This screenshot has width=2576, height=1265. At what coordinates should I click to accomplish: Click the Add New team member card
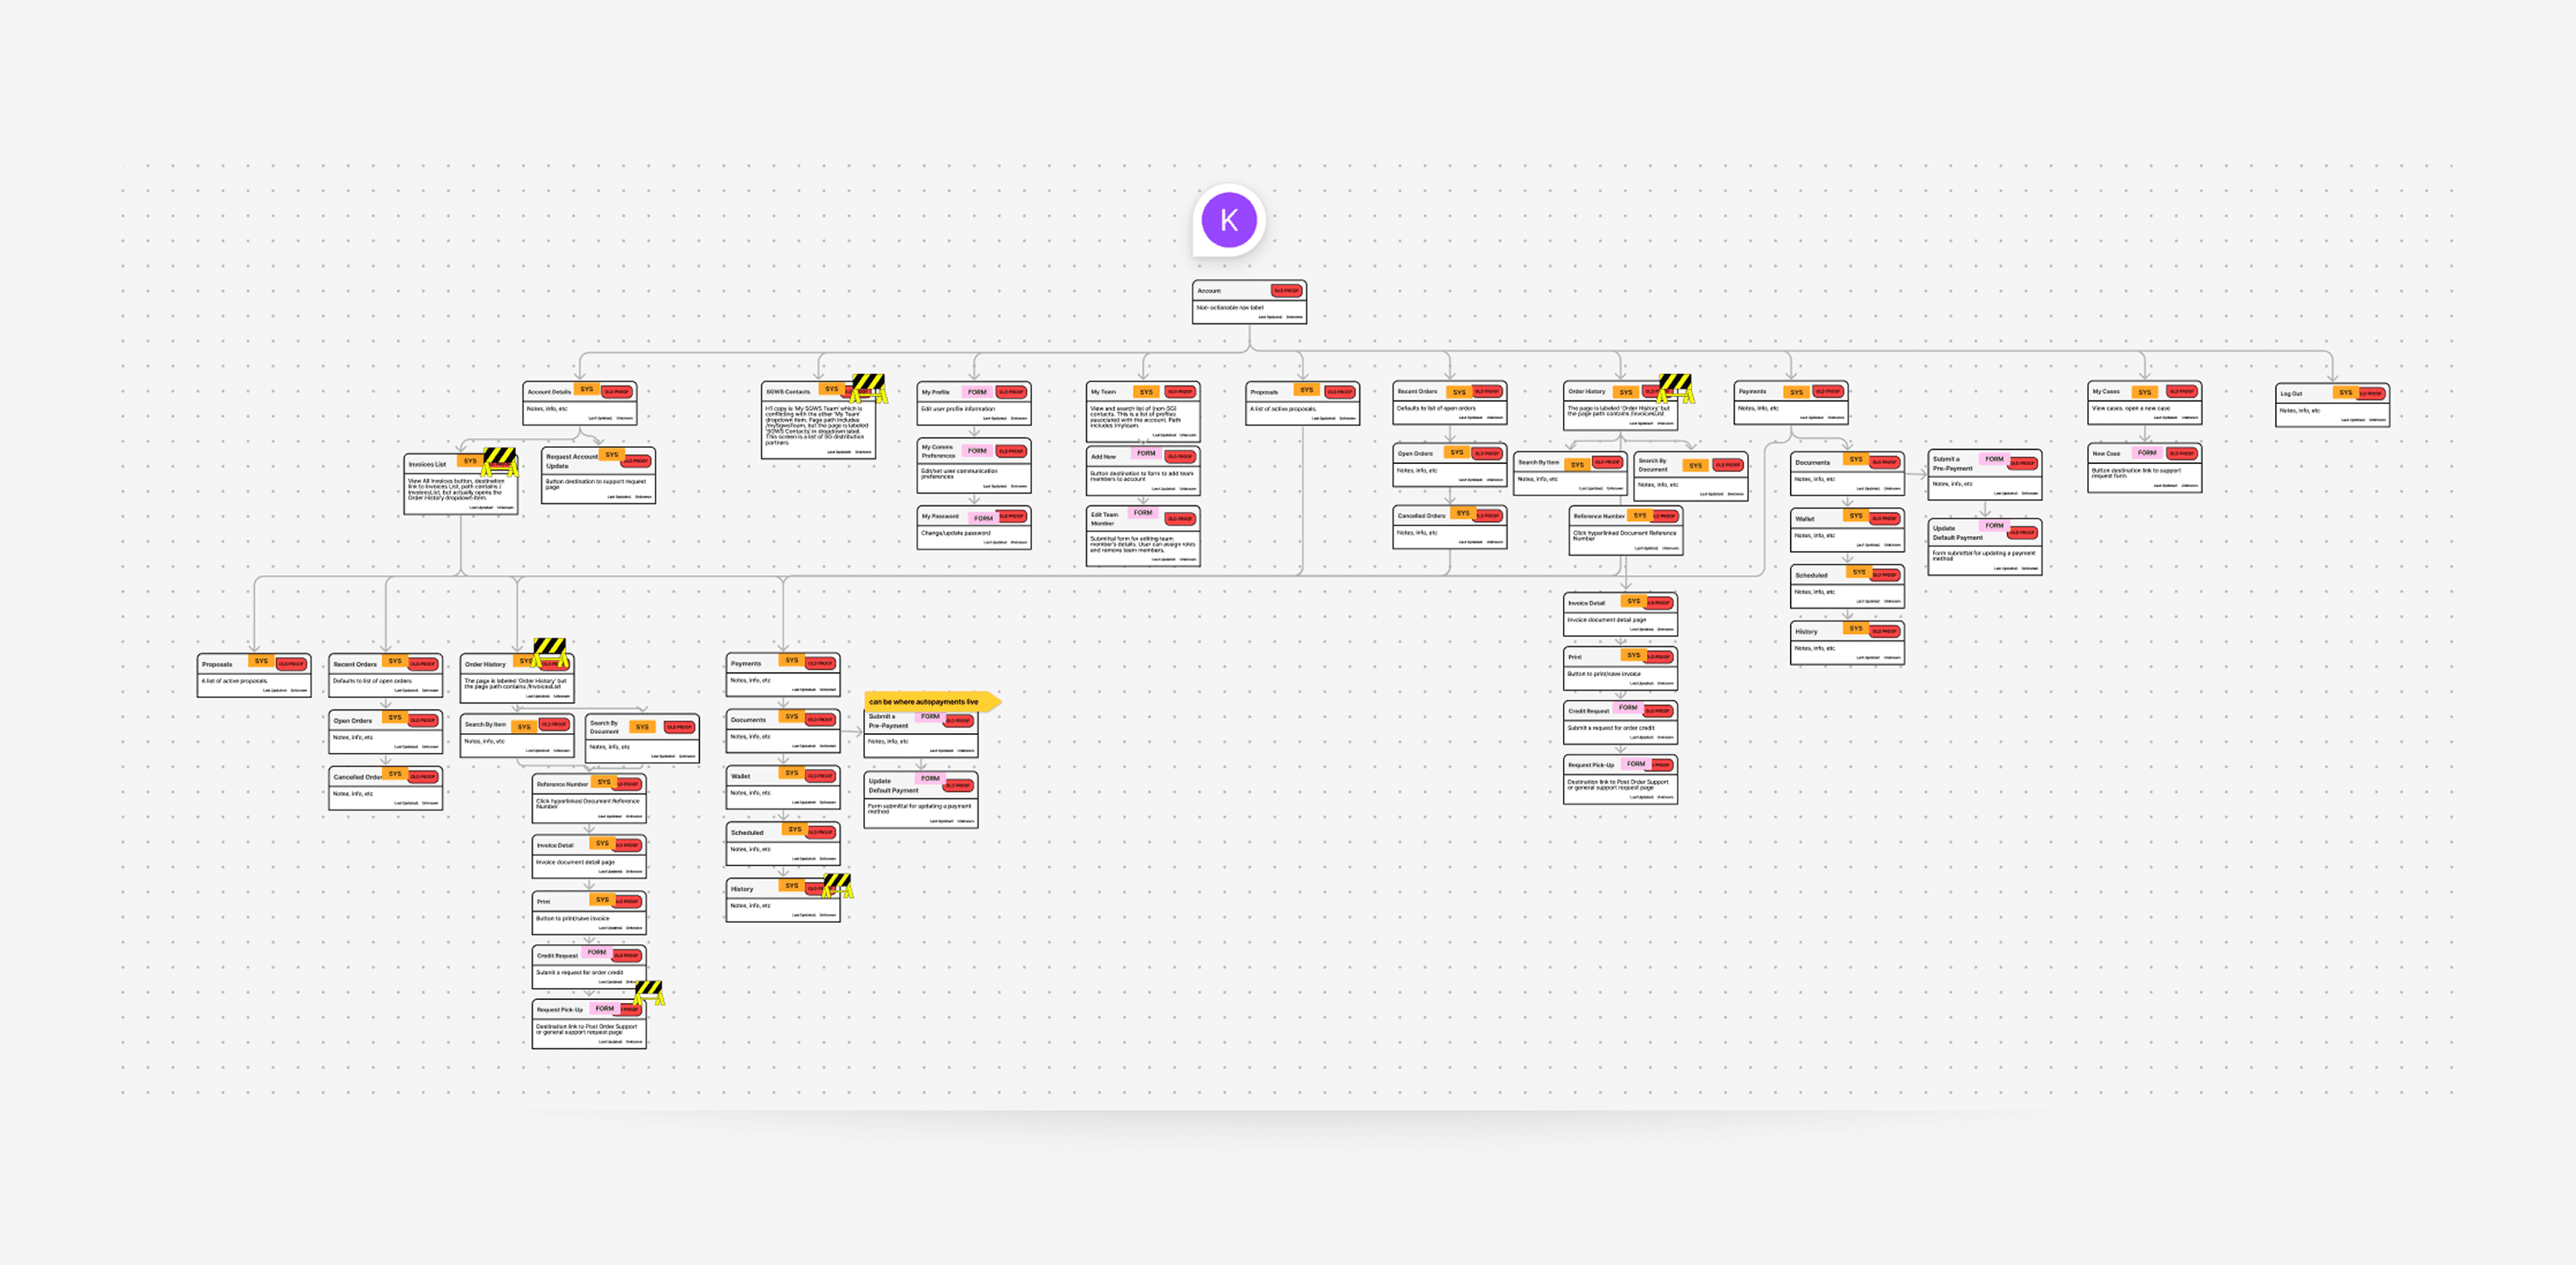(x=1142, y=472)
